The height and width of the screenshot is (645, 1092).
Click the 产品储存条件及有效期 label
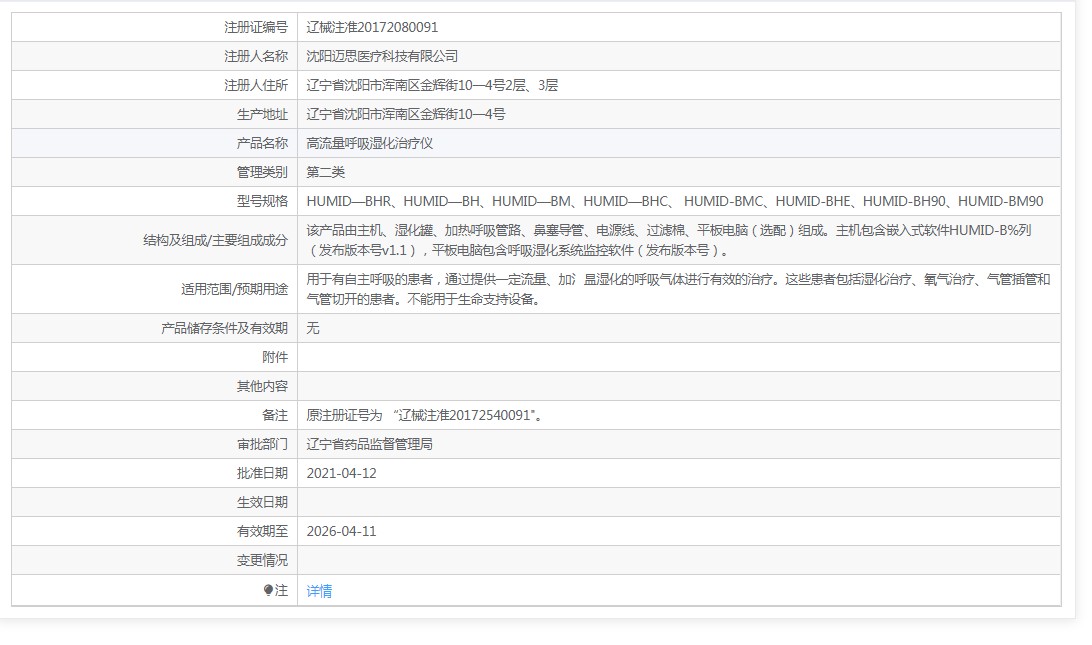click(x=224, y=328)
